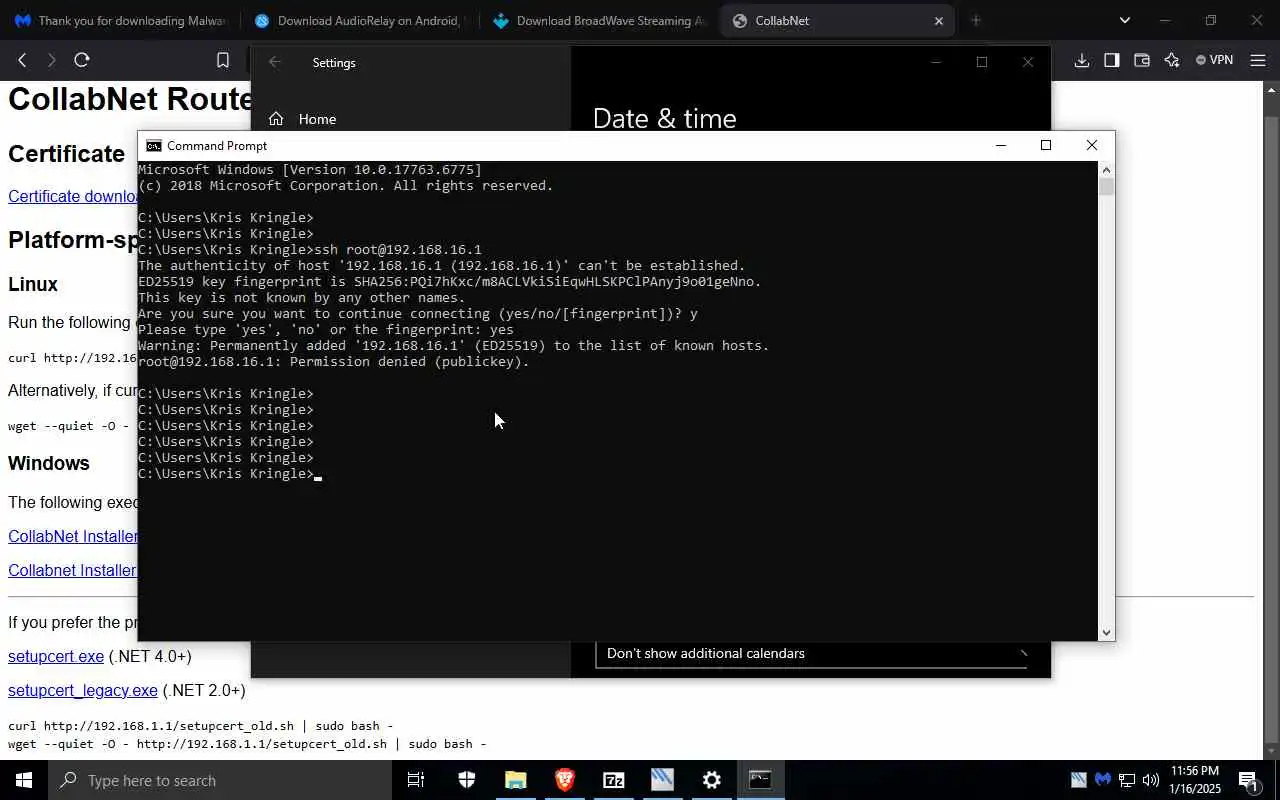Image resolution: width=1280 pixels, height=800 pixels.
Task: Maximize the Command Prompt window
Action: pos(1046,146)
